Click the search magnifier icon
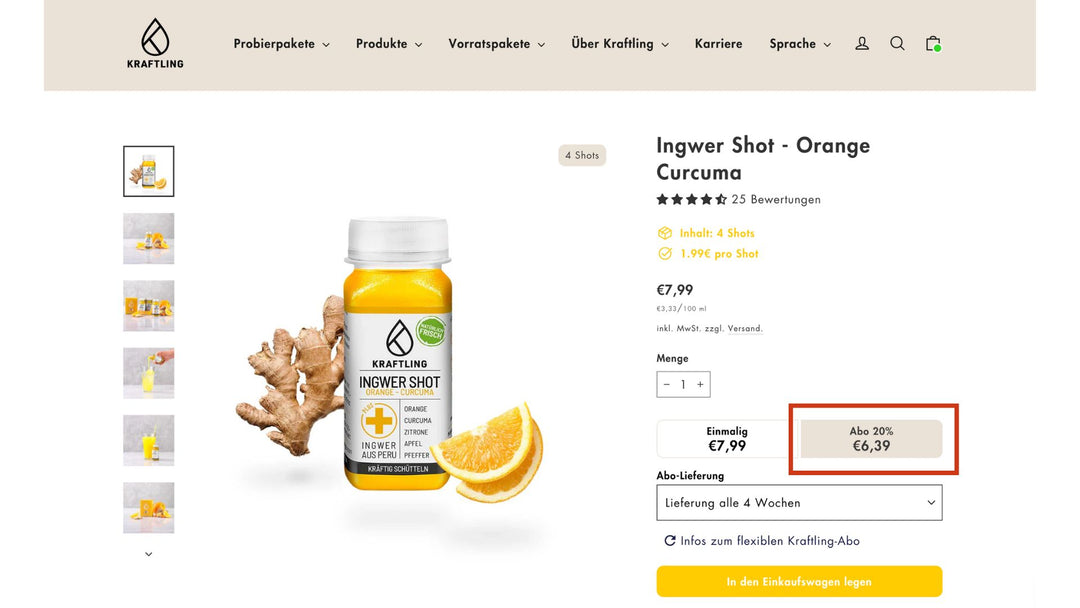1080x608 pixels. click(x=897, y=43)
